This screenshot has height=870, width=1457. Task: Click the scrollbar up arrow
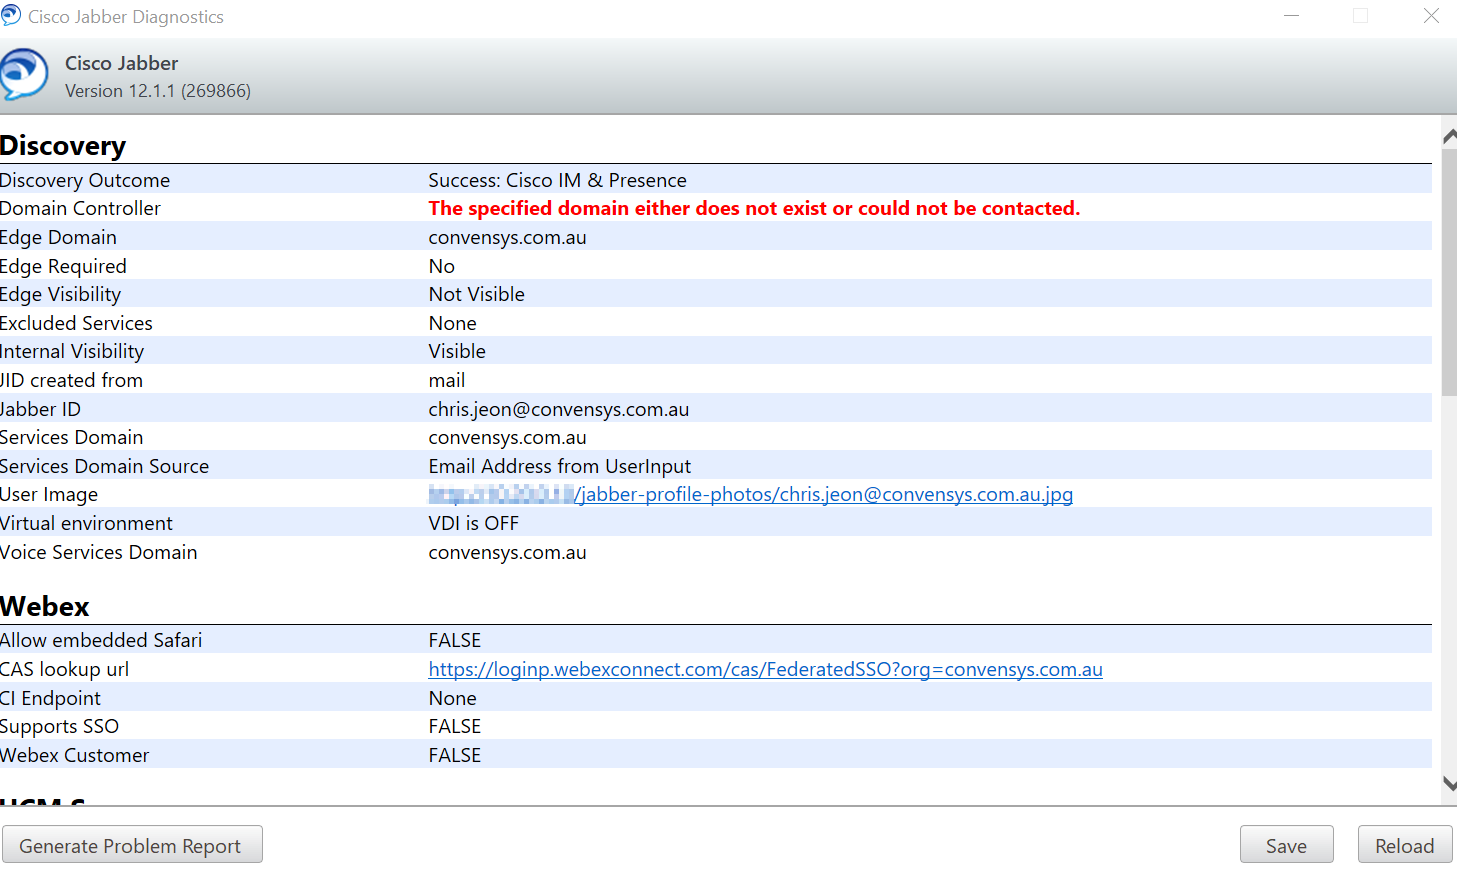pyautogui.click(x=1449, y=135)
